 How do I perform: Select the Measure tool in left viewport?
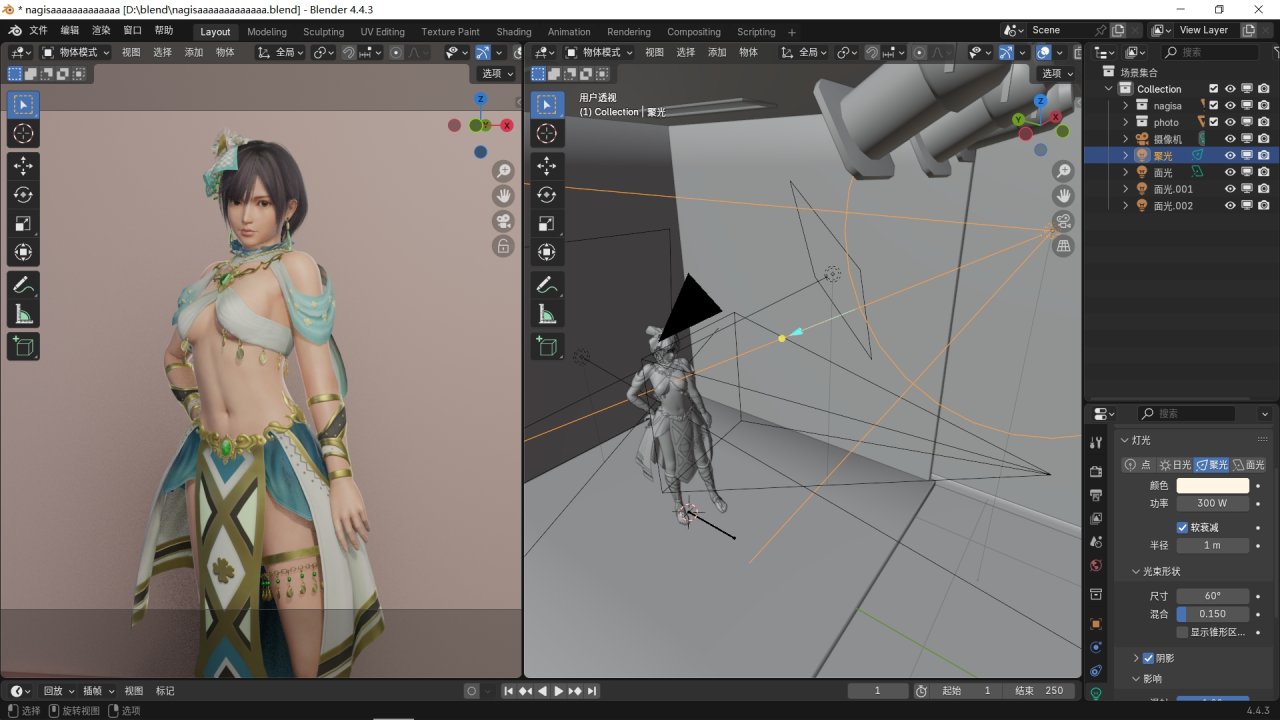(24, 315)
